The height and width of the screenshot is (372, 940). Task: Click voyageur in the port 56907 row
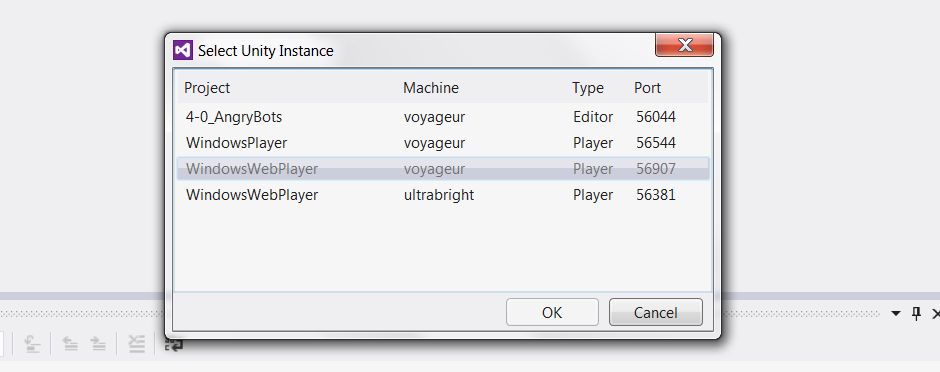434,169
